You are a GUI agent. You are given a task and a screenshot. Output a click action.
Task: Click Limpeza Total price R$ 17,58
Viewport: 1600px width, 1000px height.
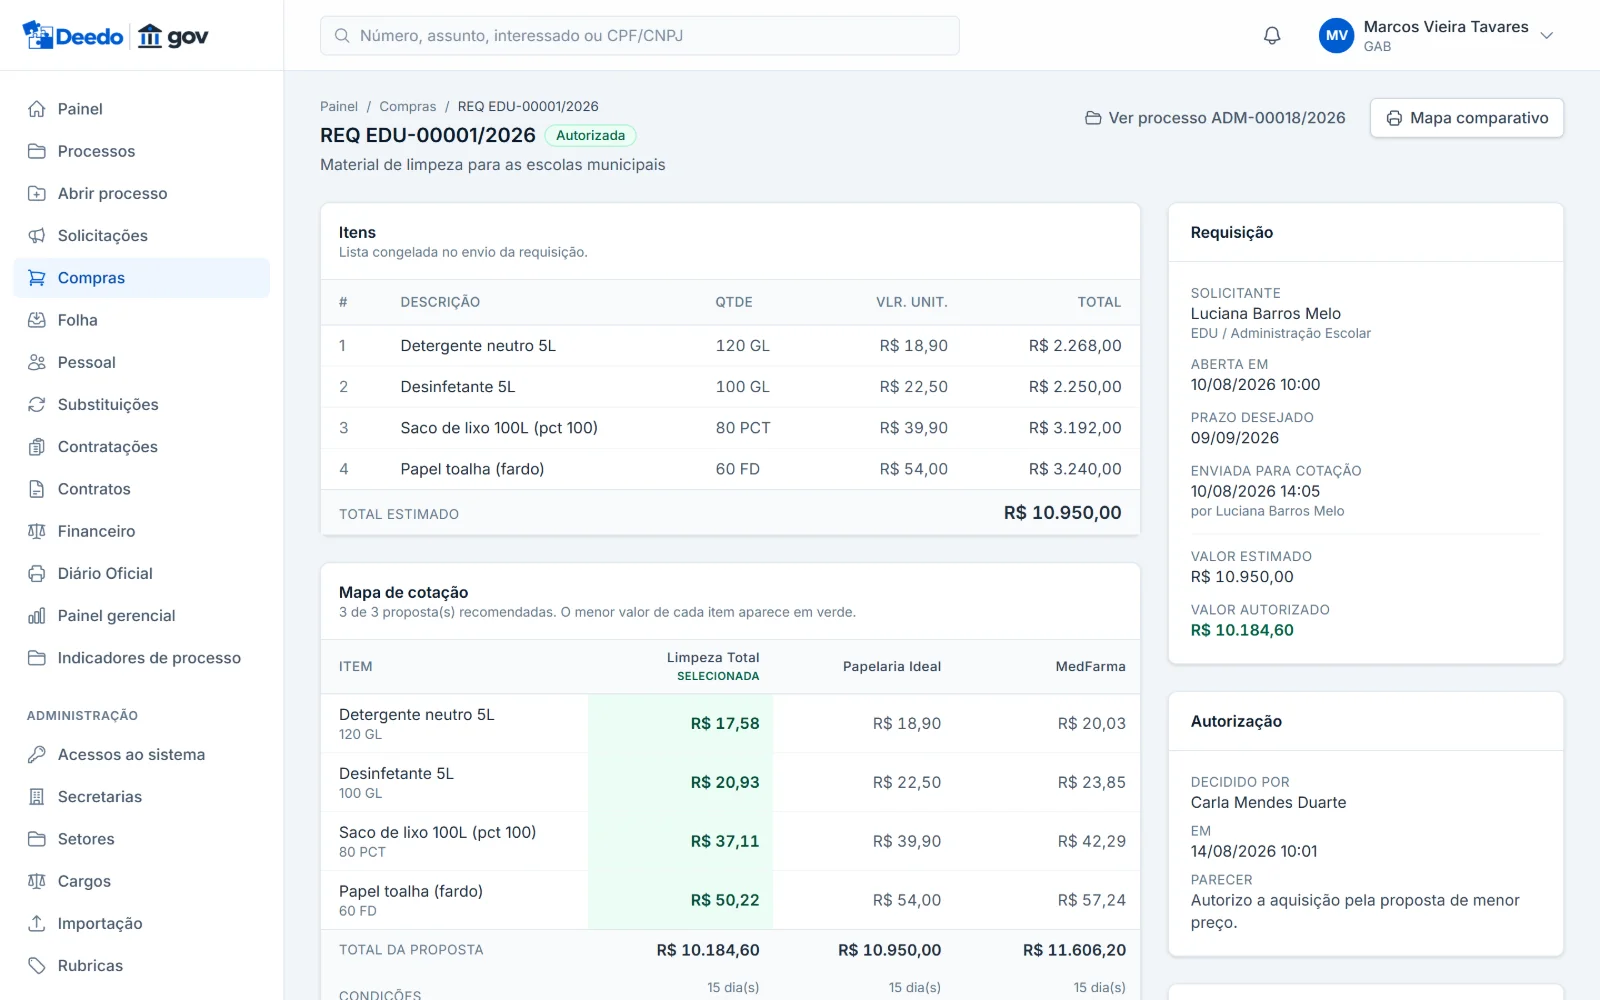coord(725,723)
